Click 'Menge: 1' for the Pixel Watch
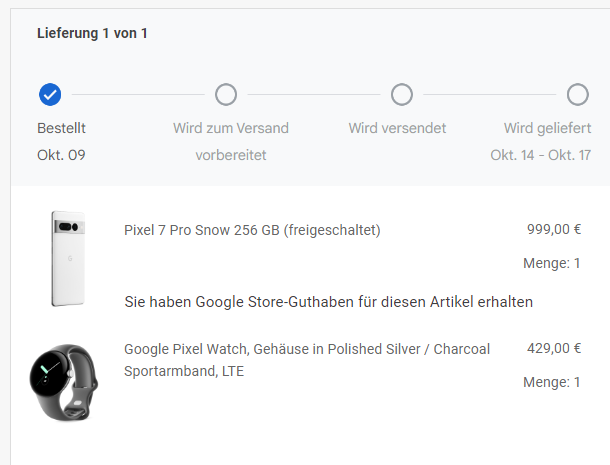This screenshot has width=610, height=465. tap(551, 382)
